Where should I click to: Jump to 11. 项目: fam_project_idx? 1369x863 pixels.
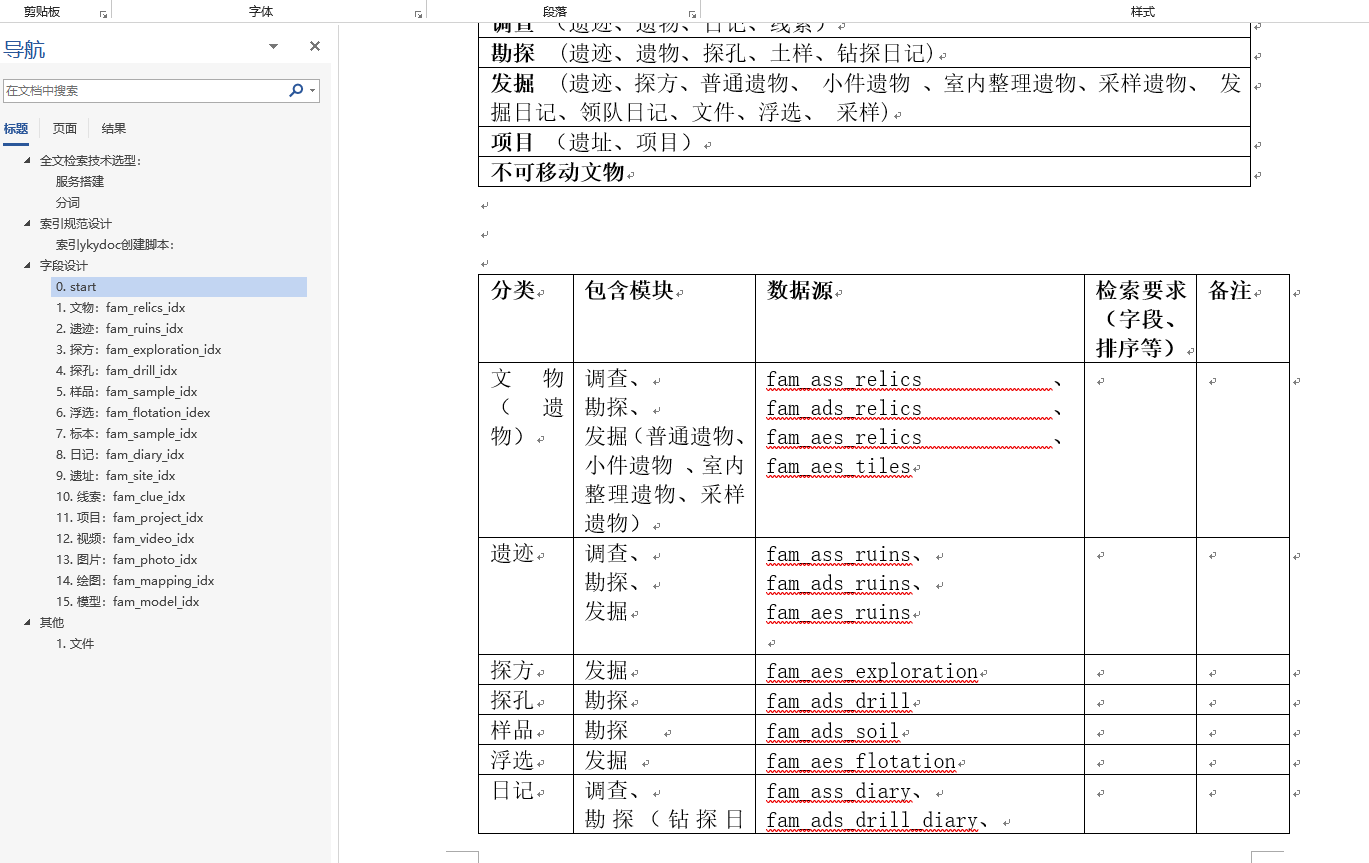130,517
